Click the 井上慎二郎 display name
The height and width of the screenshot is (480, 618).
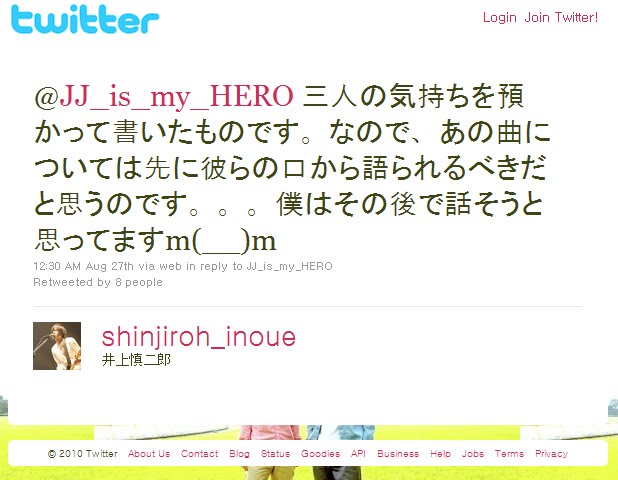(x=136, y=360)
